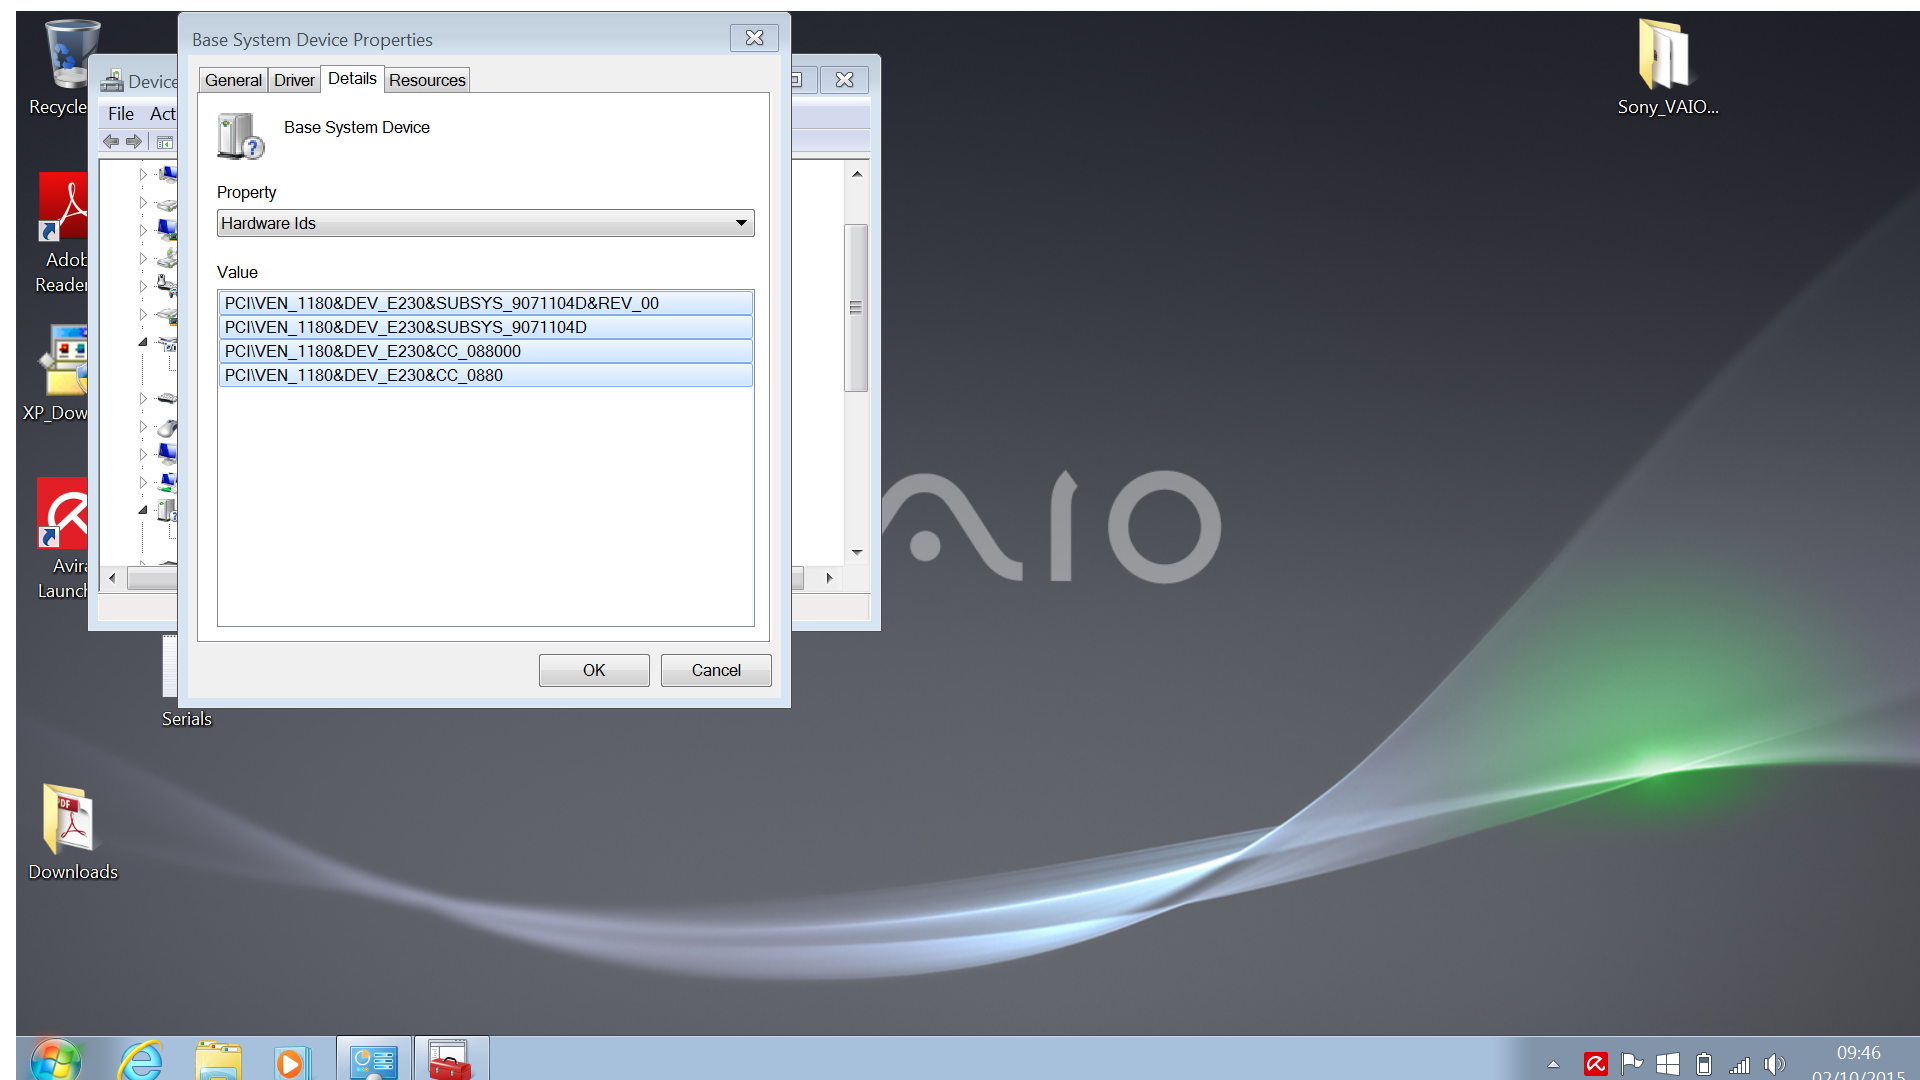The image size is (1920, 1080).
Task: Open the Resources tab
Action: pyautogui.click(x=427, y=80)
